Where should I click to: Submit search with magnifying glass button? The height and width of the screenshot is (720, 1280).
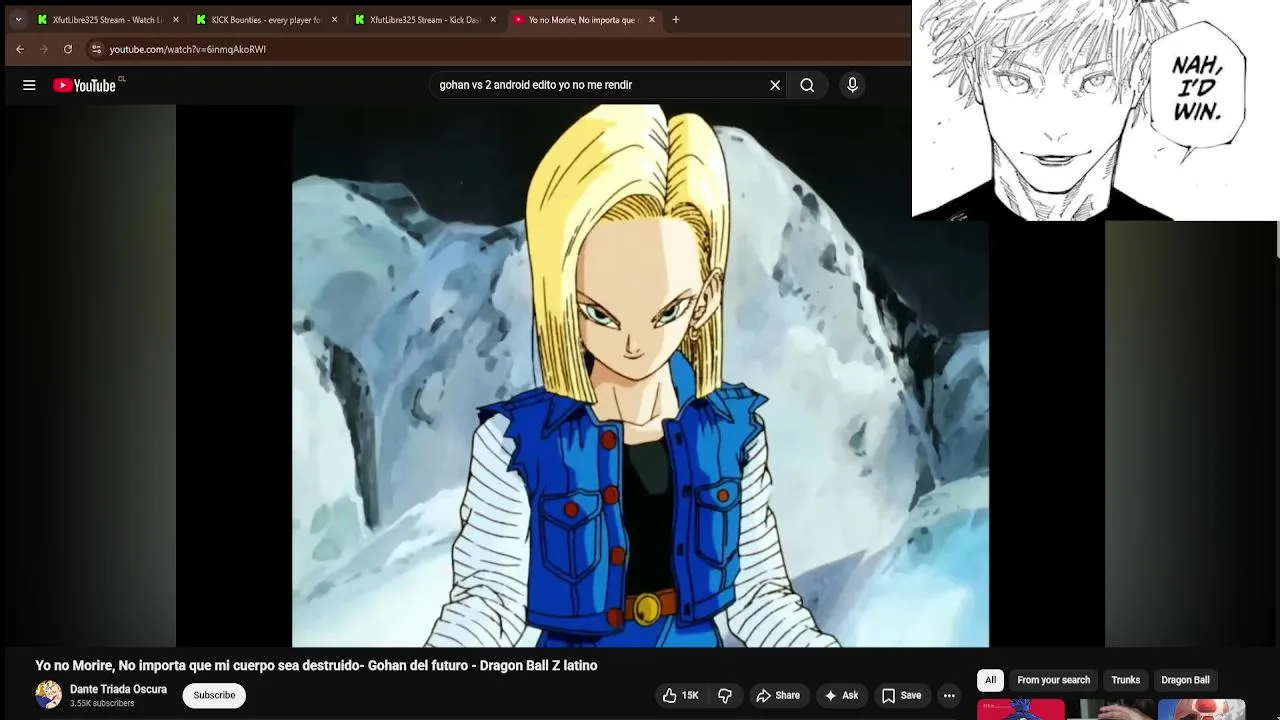[x=807, y=85]
